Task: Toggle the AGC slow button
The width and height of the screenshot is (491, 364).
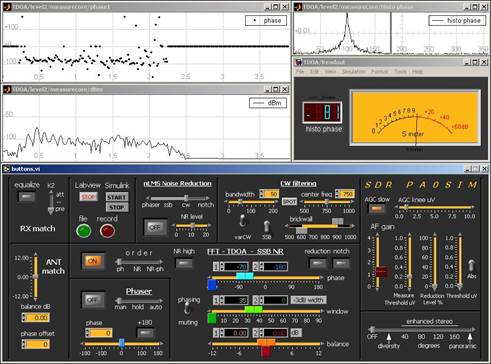Action: point(376,209)
